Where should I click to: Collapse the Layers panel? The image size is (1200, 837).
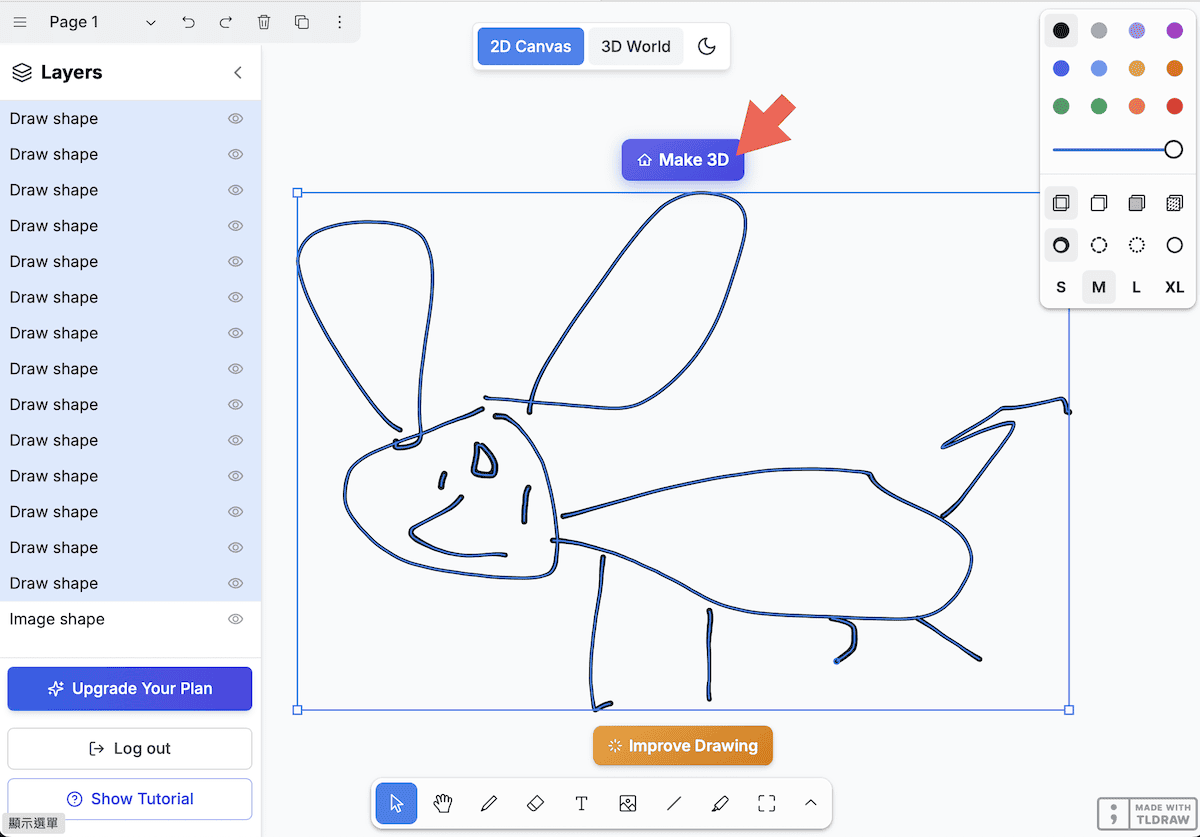pos(238,72)
